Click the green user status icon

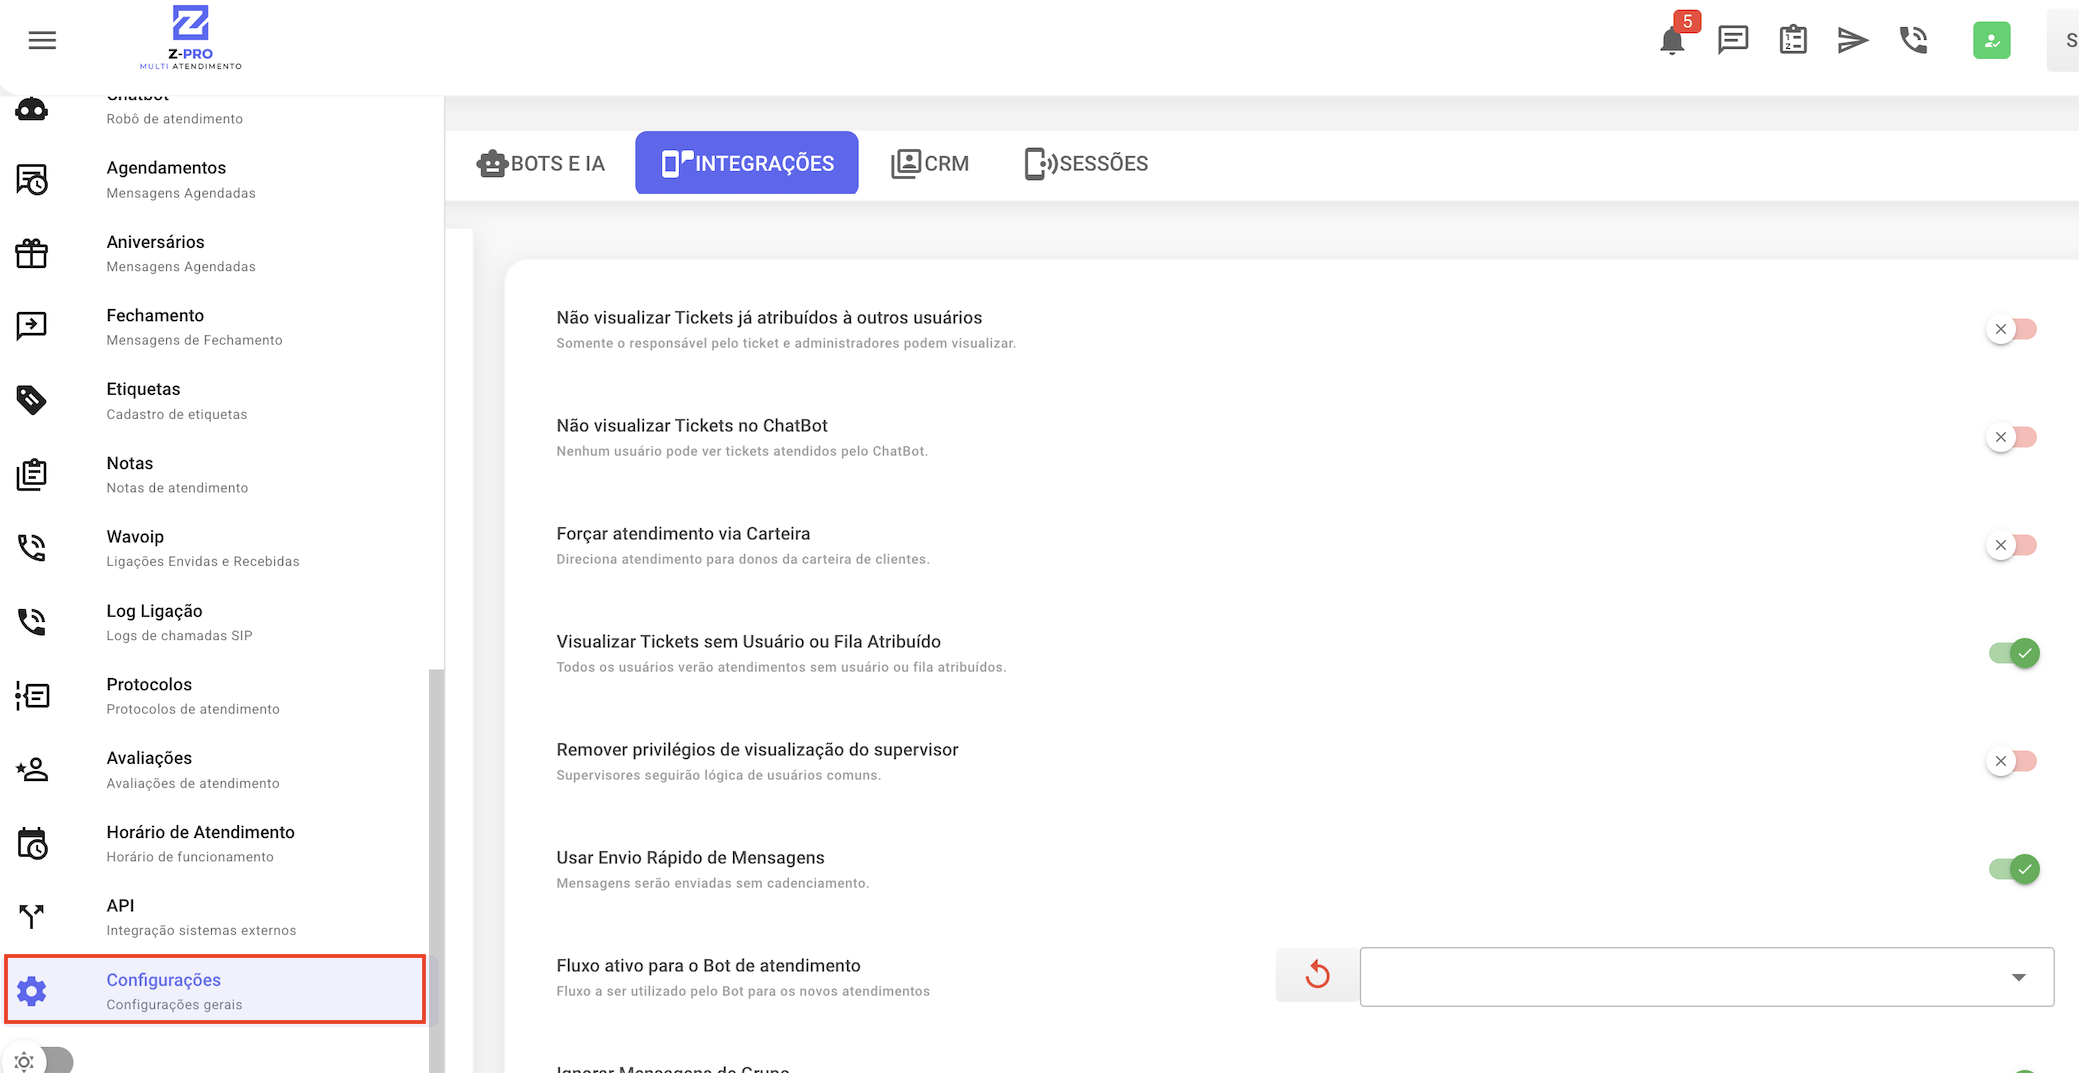(1991, 41)
